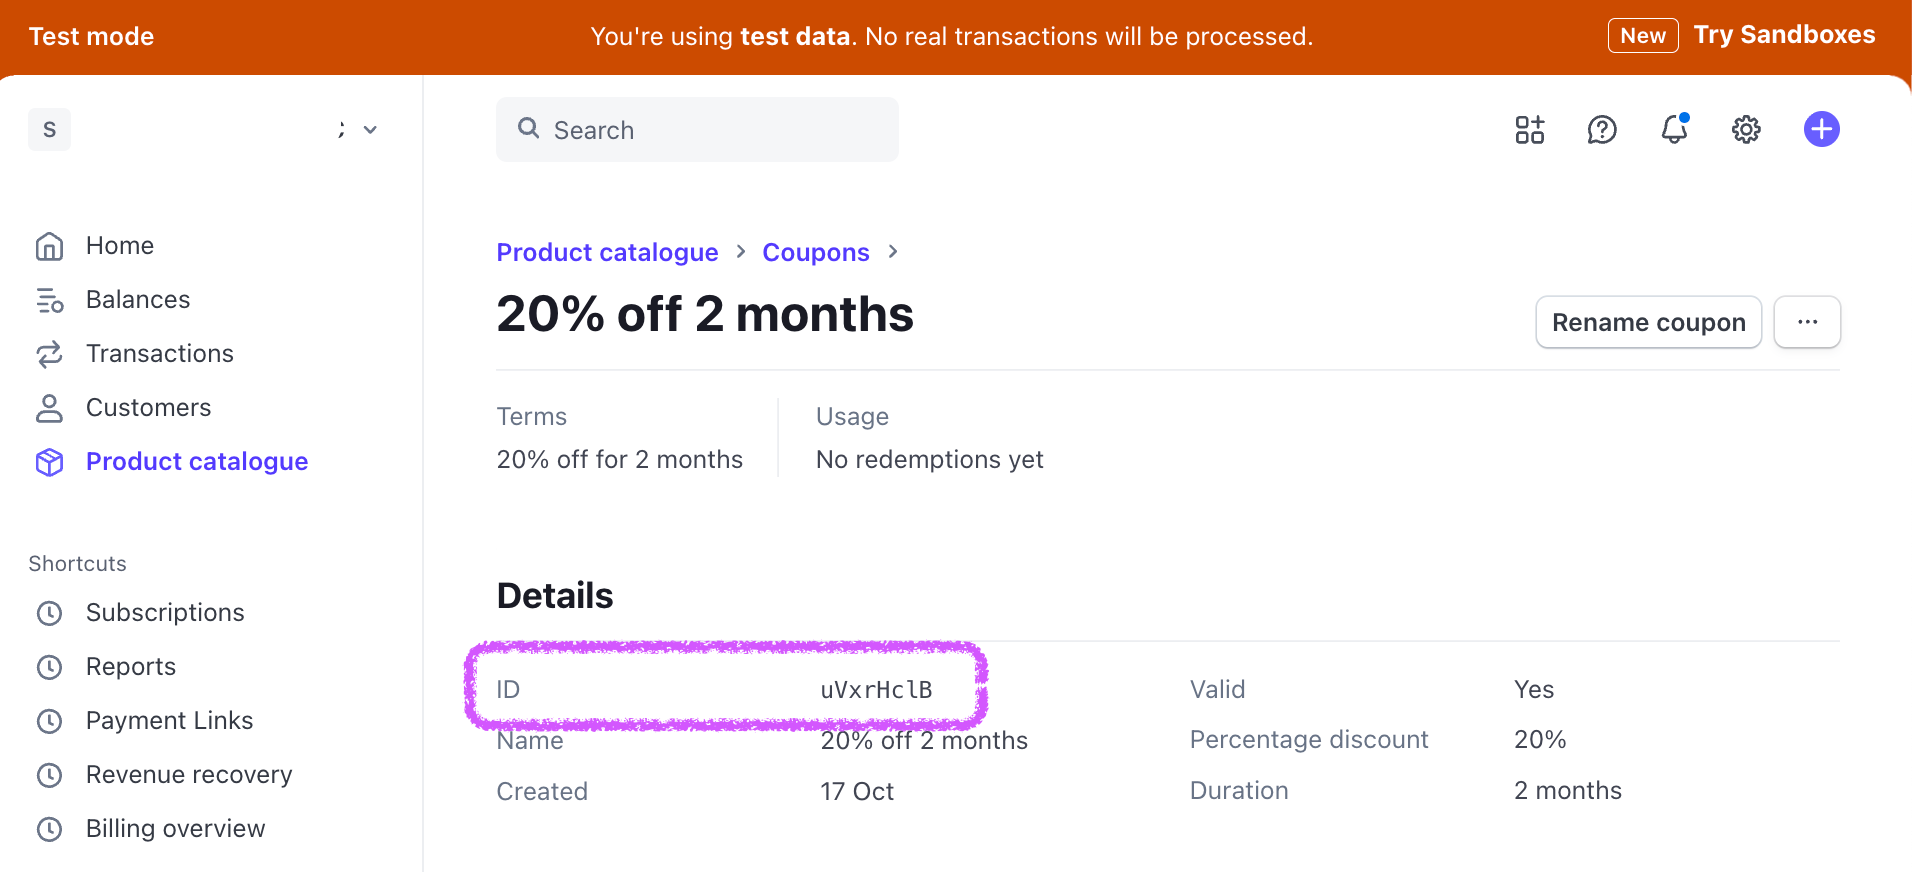Image resolution: width=1912 pixels, height=872 pixels.
Task: Open the three-dot more options menu
Action: click(x=1807, y=322)
